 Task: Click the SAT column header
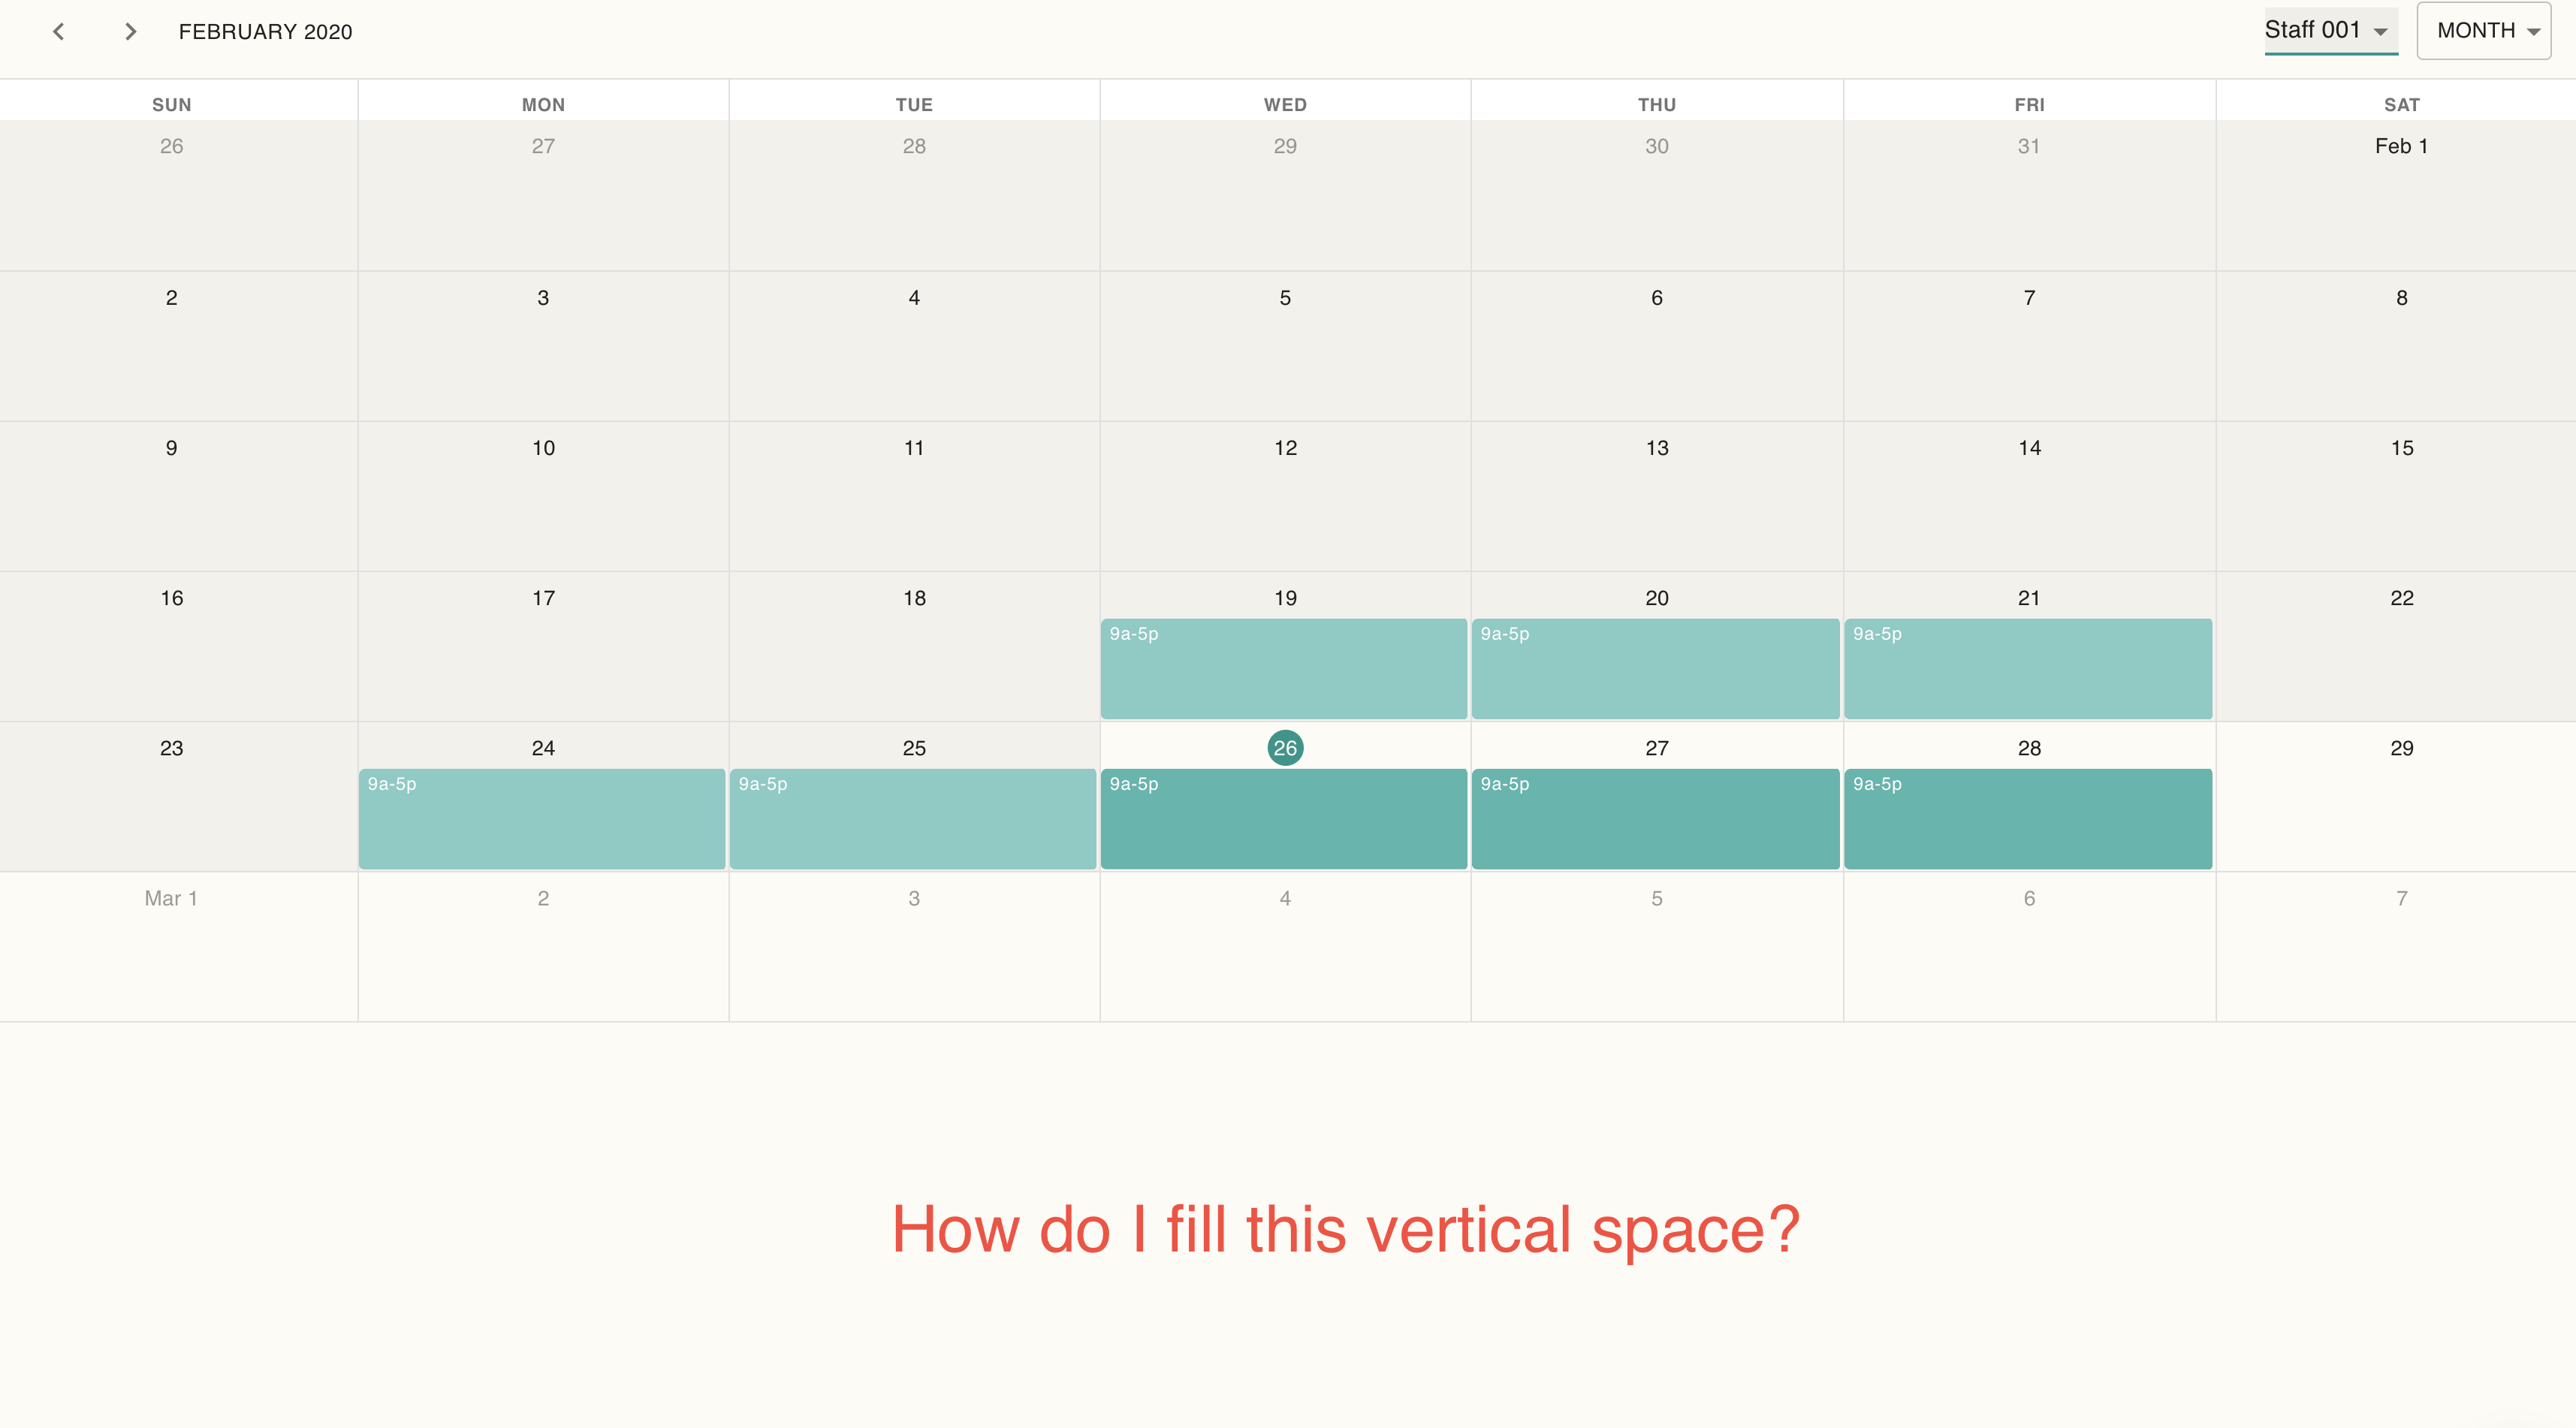point(2401,103)
